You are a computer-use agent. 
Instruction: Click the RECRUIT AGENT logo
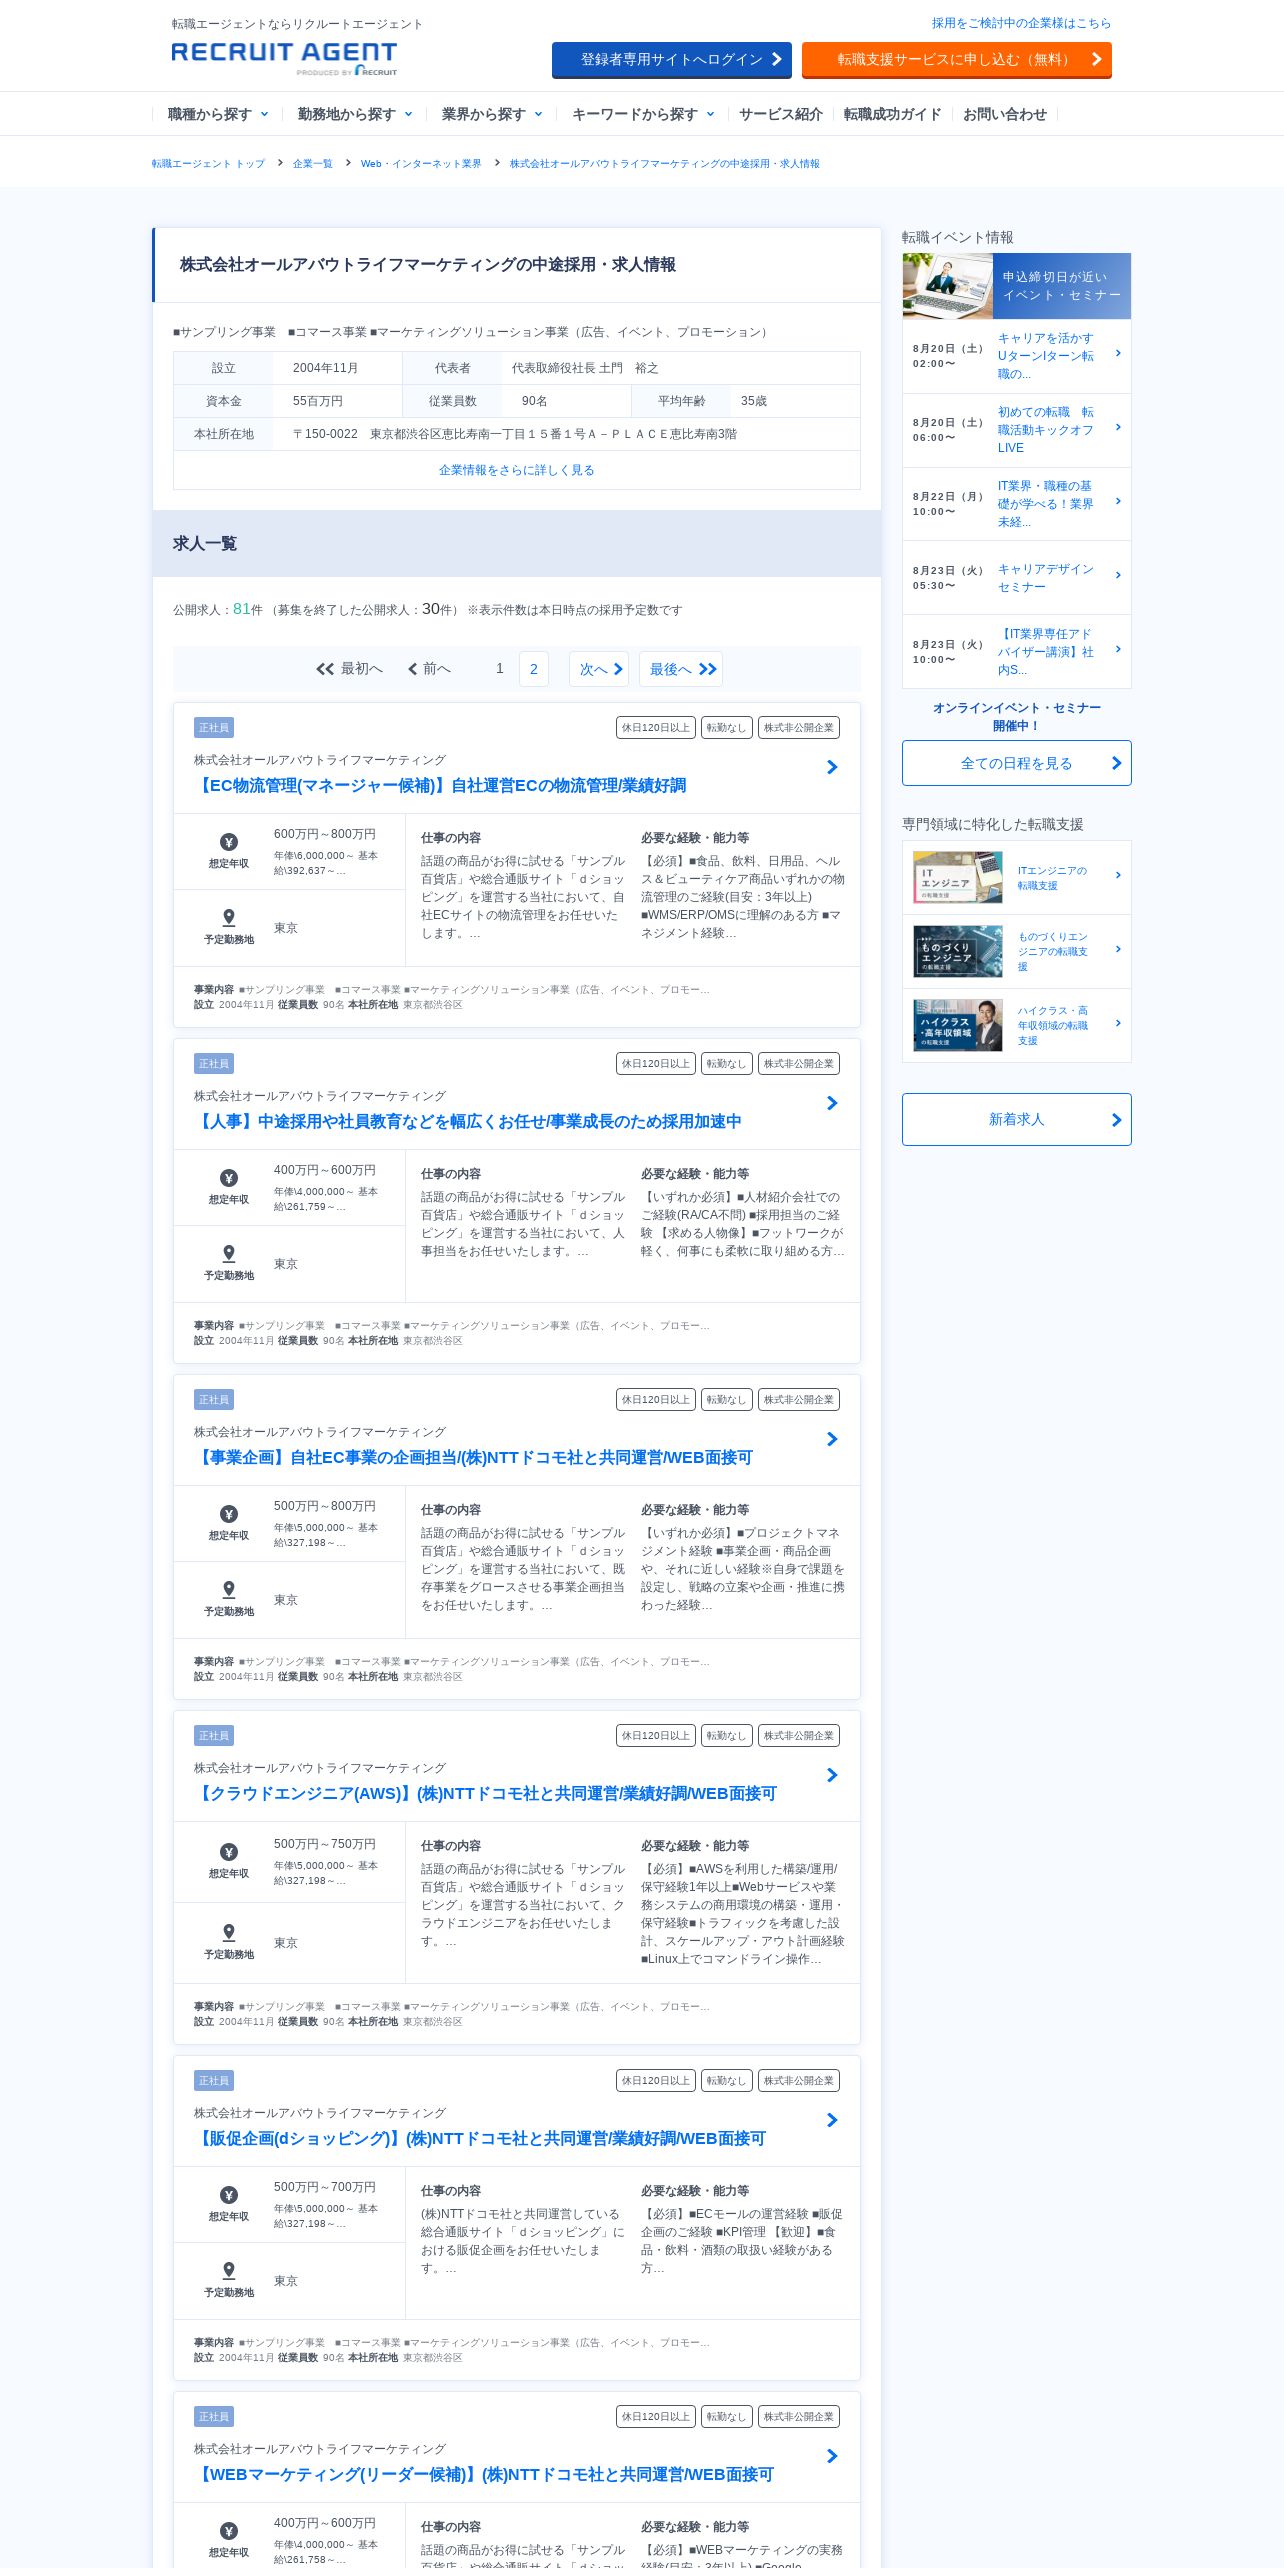coord(284,58)
